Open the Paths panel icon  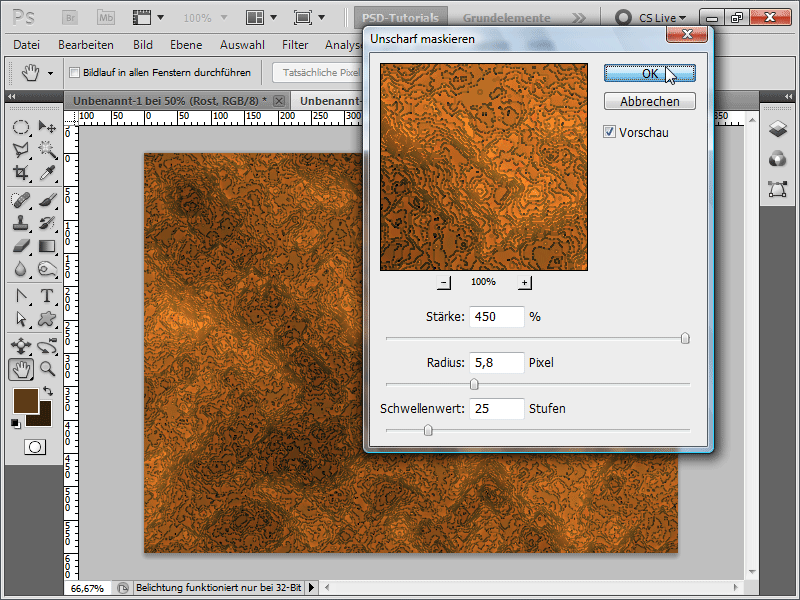[778, 189]
